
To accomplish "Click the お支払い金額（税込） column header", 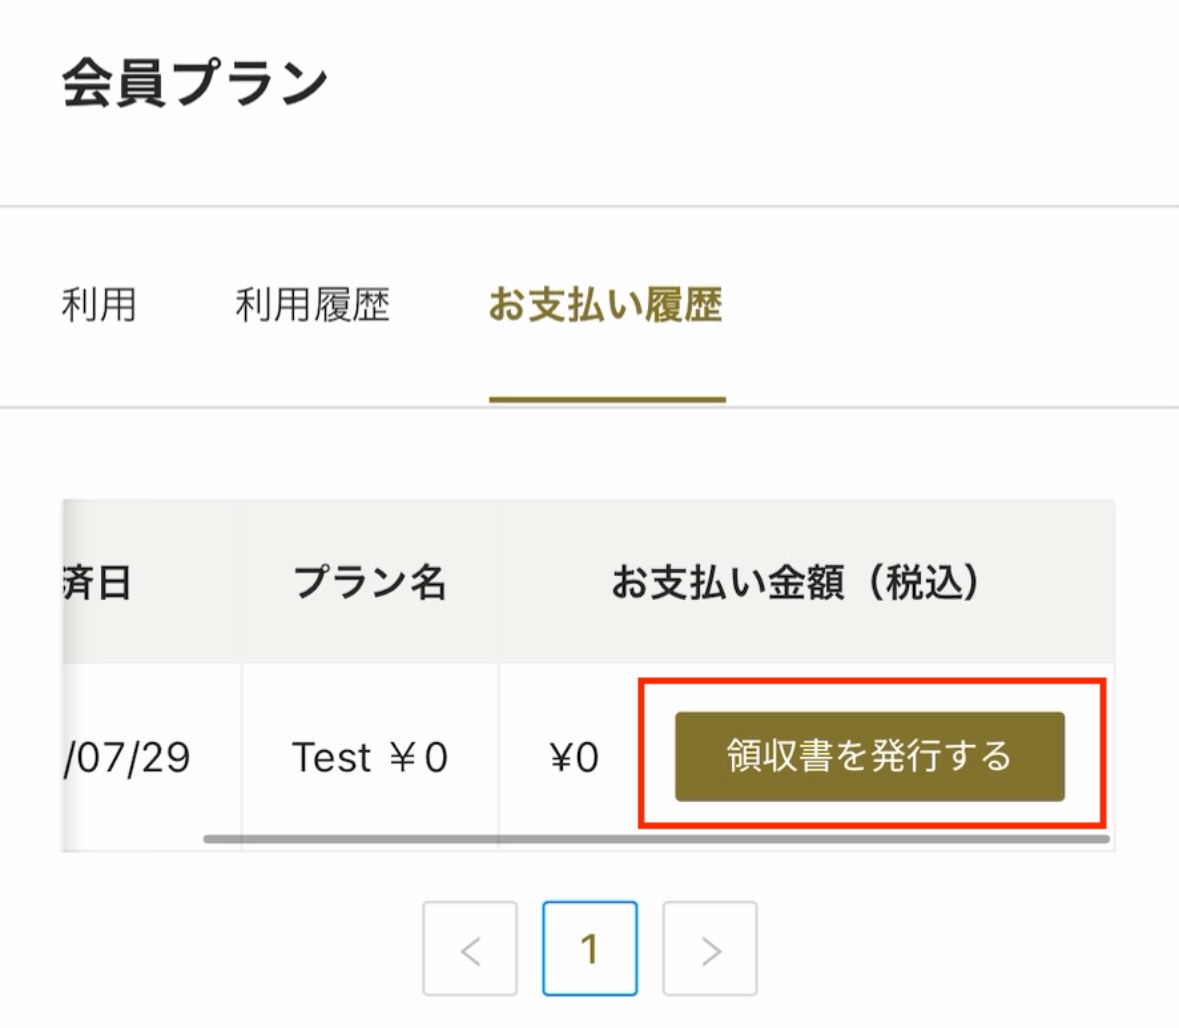I will coord(796,582).
